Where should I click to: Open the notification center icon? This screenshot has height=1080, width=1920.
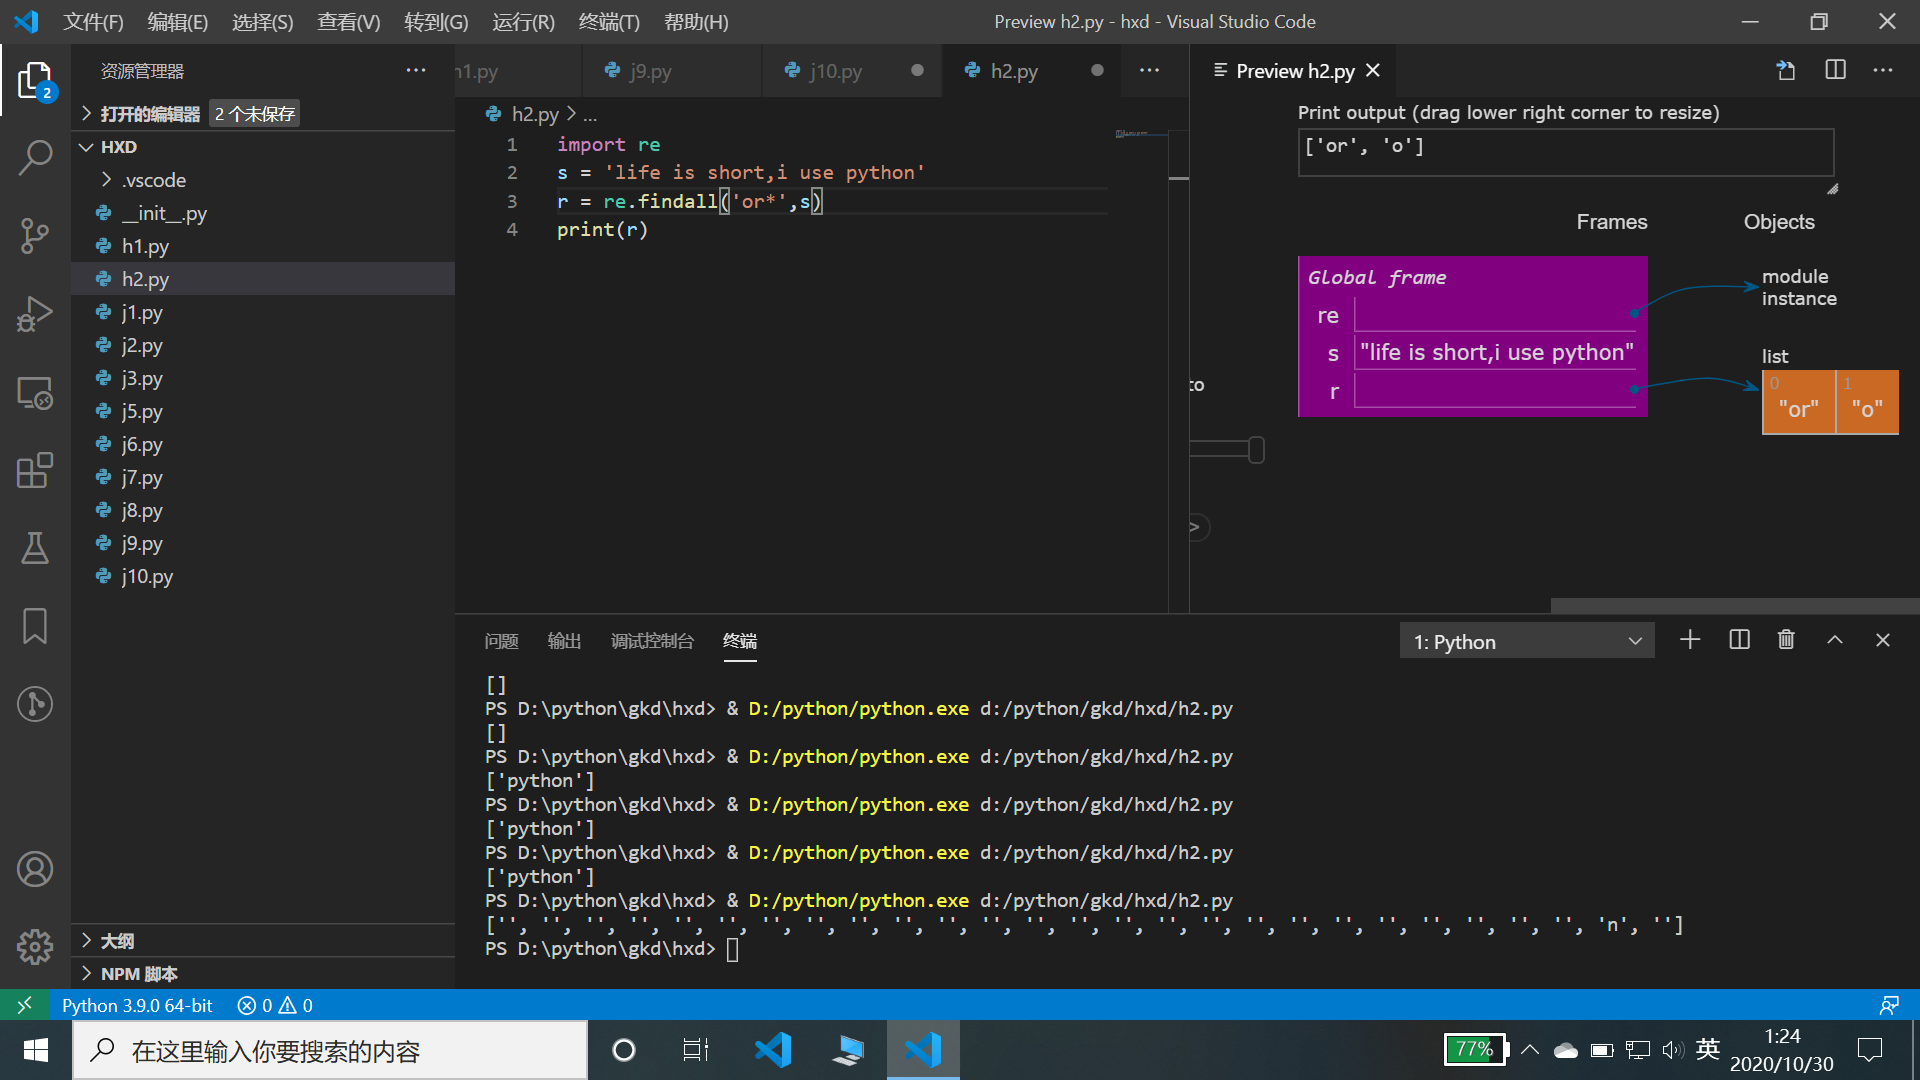[1869, 1050]
